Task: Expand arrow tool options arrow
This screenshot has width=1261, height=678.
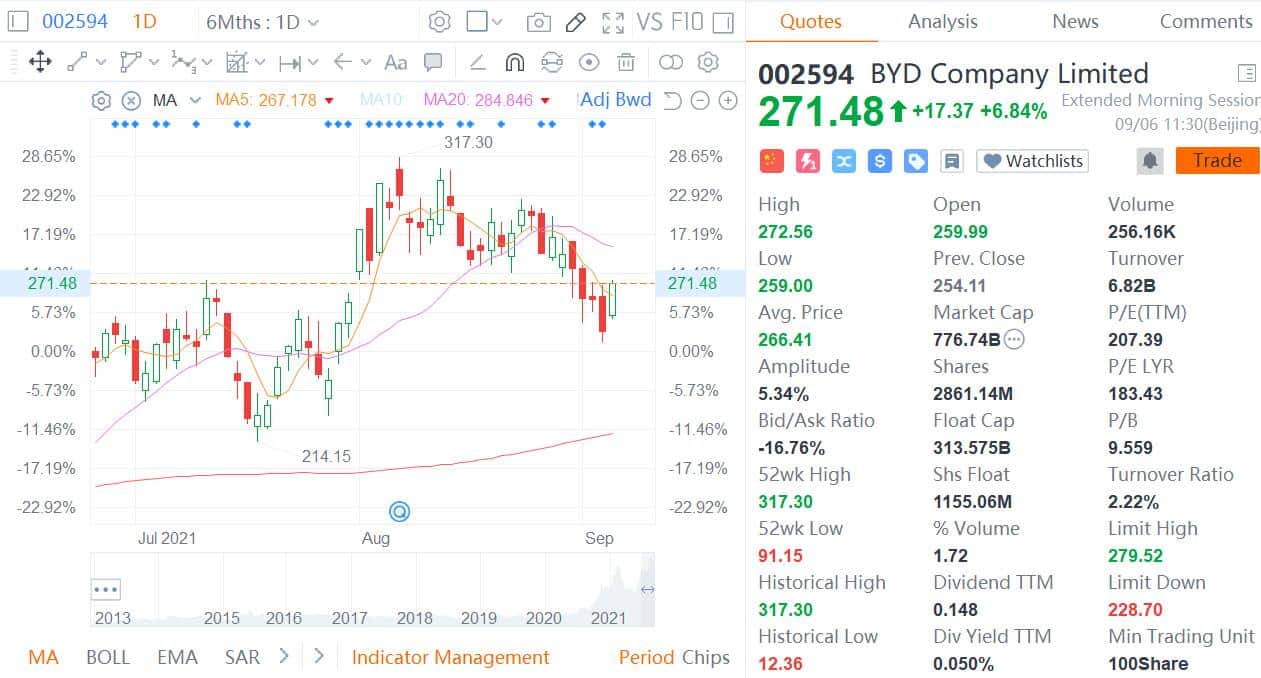Action: point(366,62)
